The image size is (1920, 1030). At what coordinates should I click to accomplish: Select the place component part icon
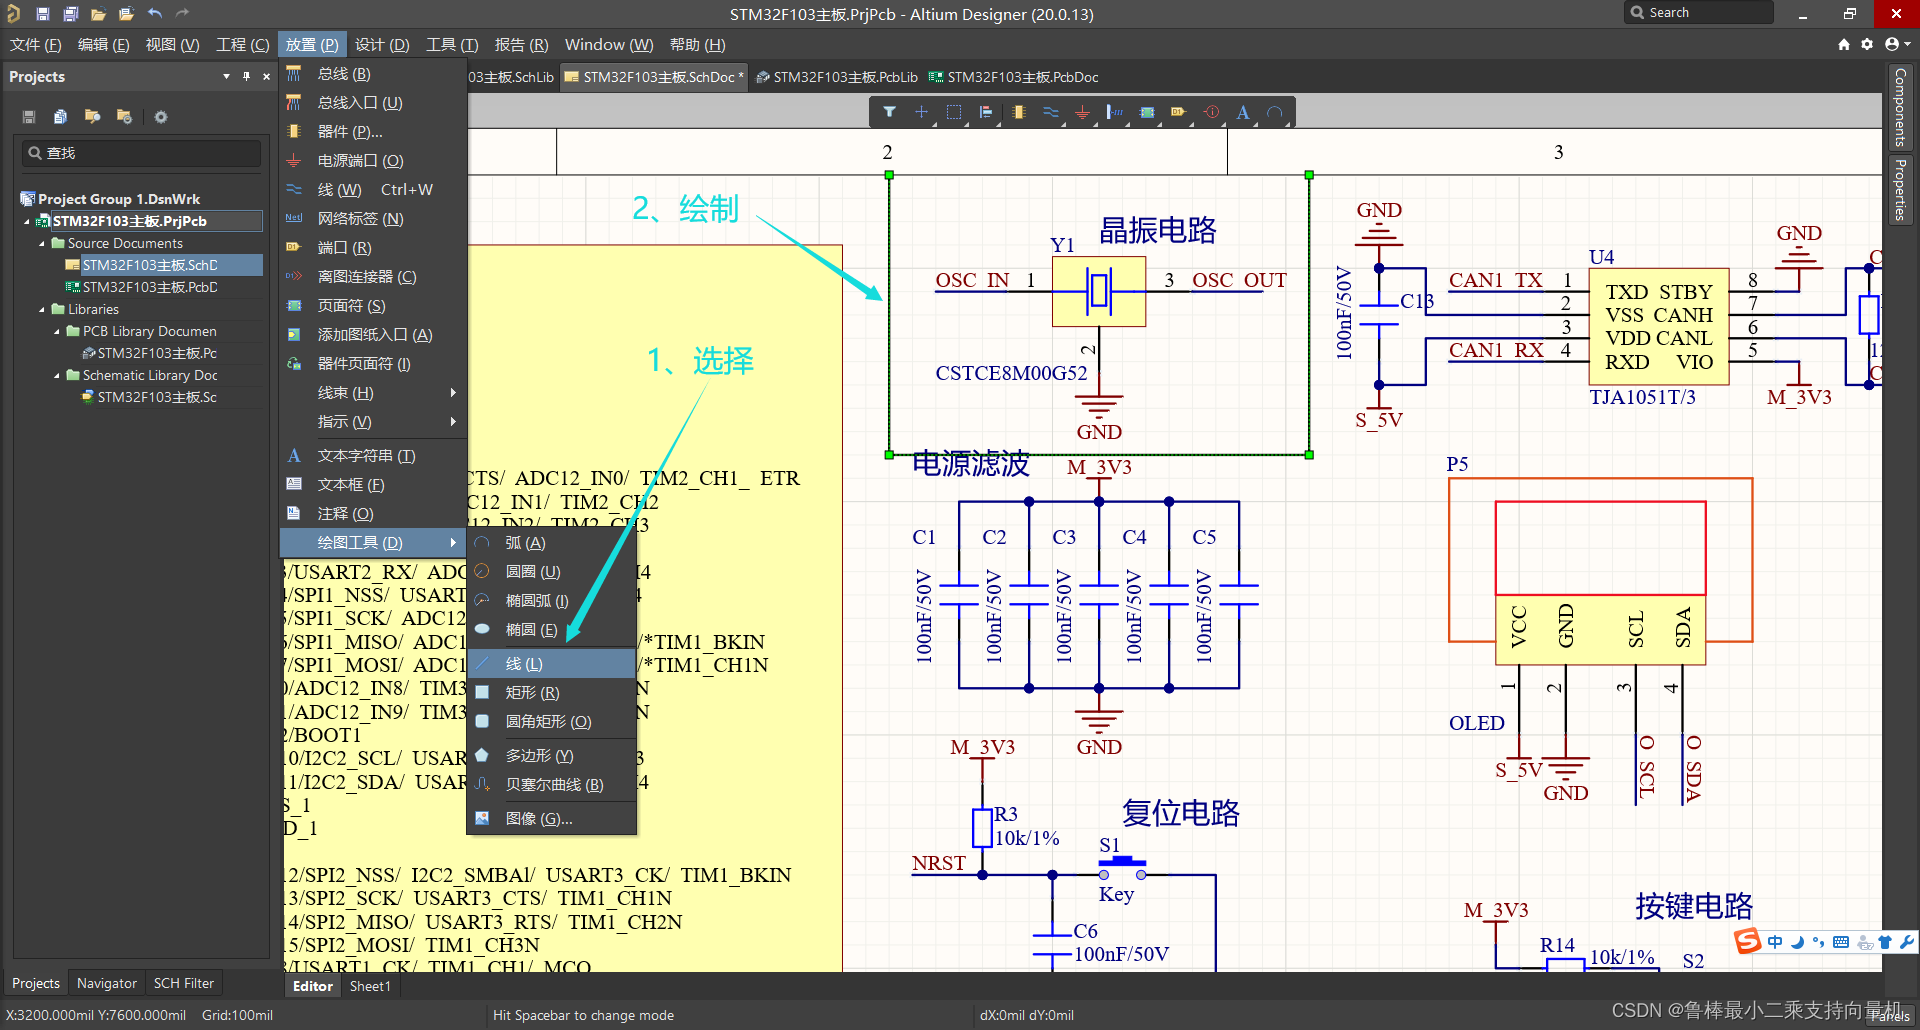[1018, 112]
